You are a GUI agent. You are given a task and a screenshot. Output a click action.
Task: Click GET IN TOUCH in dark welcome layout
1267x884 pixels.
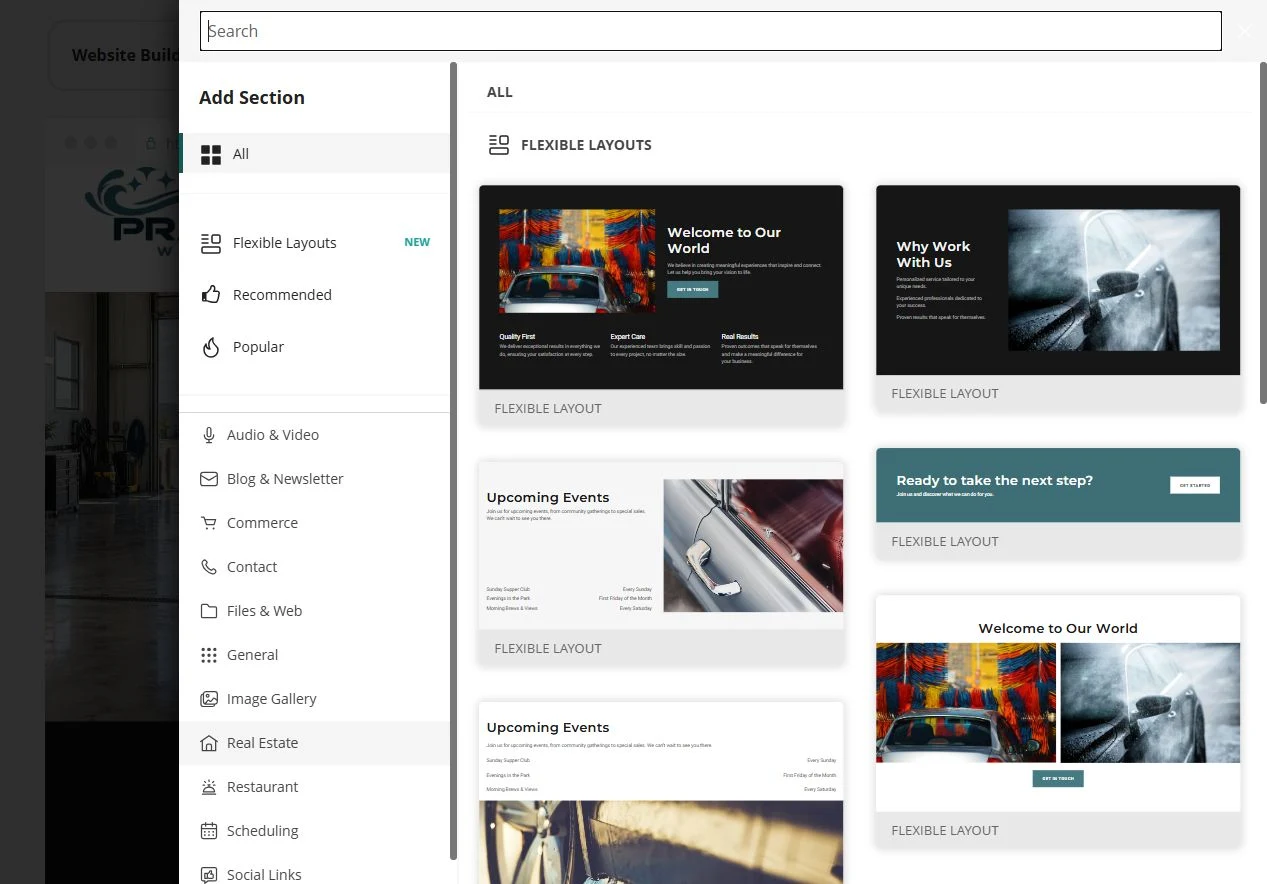coord(692,289)
